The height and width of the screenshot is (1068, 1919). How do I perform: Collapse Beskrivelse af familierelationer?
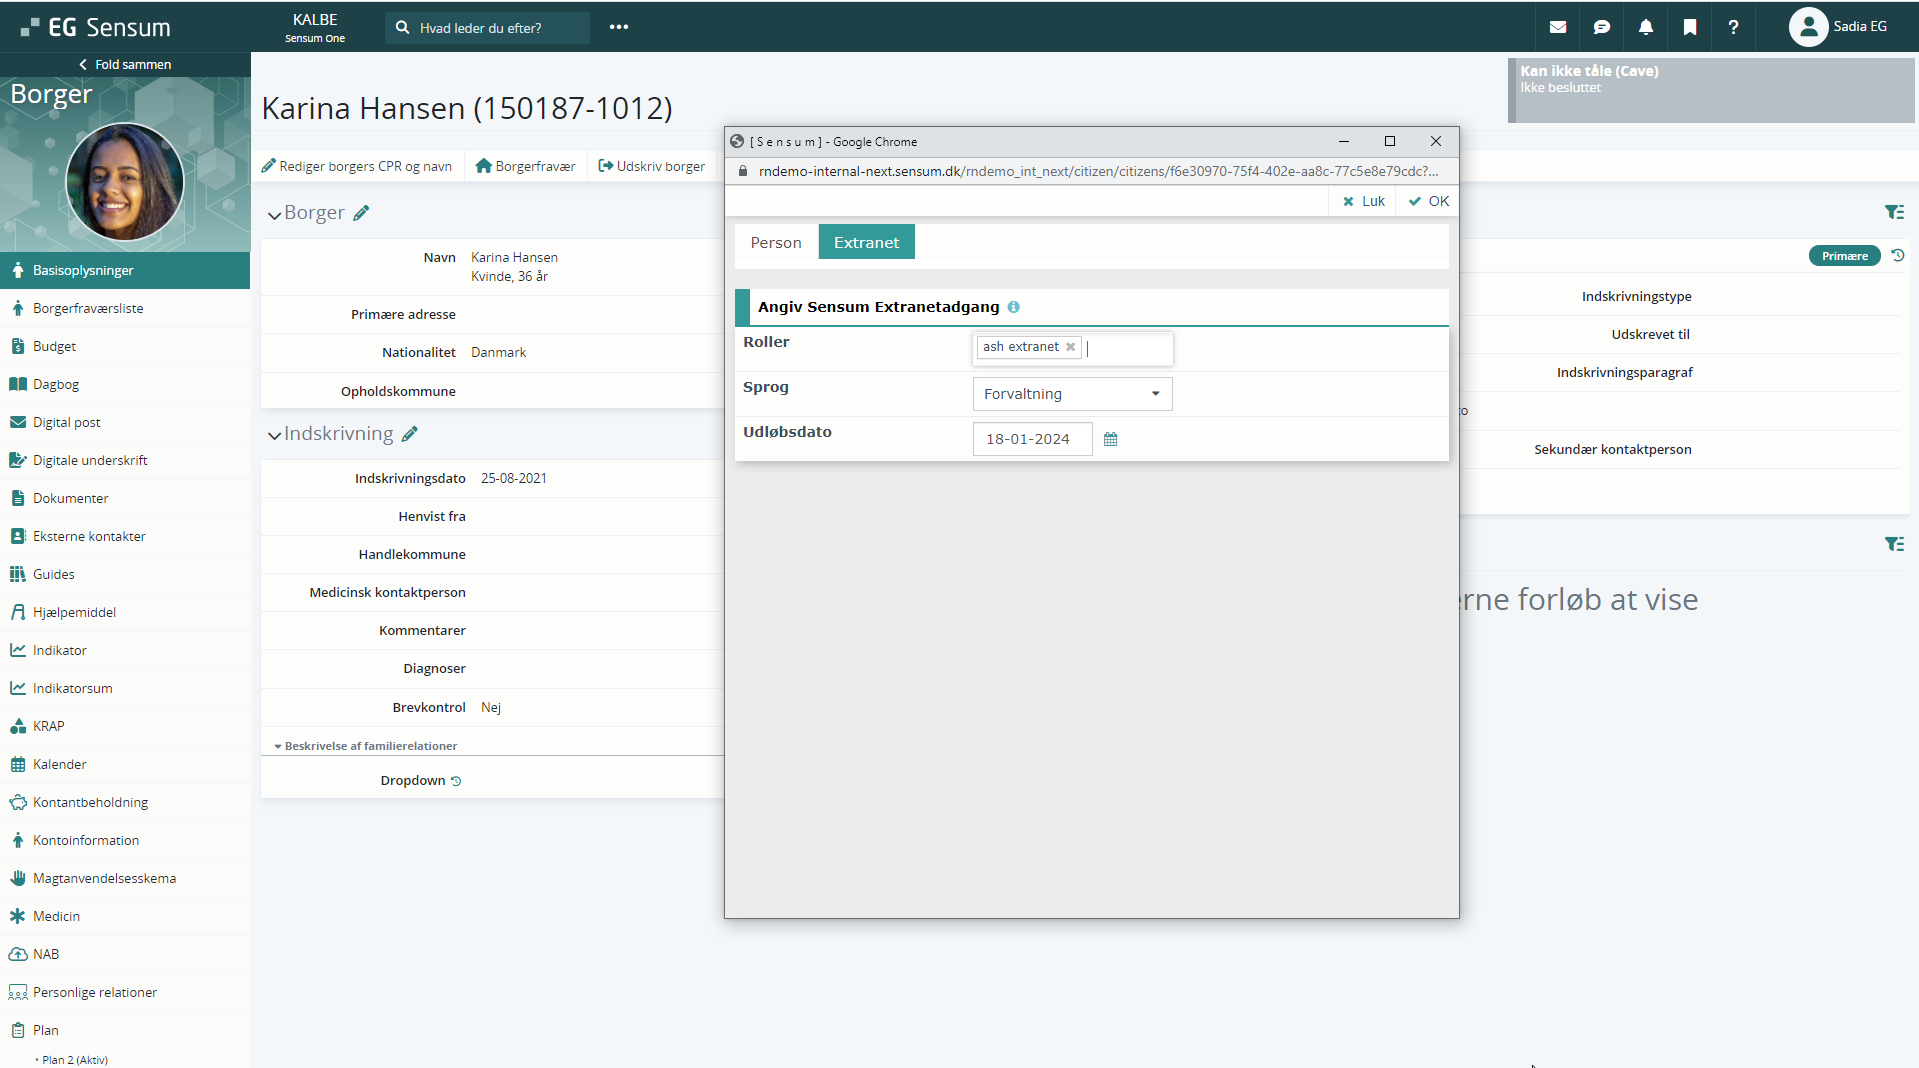click(x=365, y=746)
